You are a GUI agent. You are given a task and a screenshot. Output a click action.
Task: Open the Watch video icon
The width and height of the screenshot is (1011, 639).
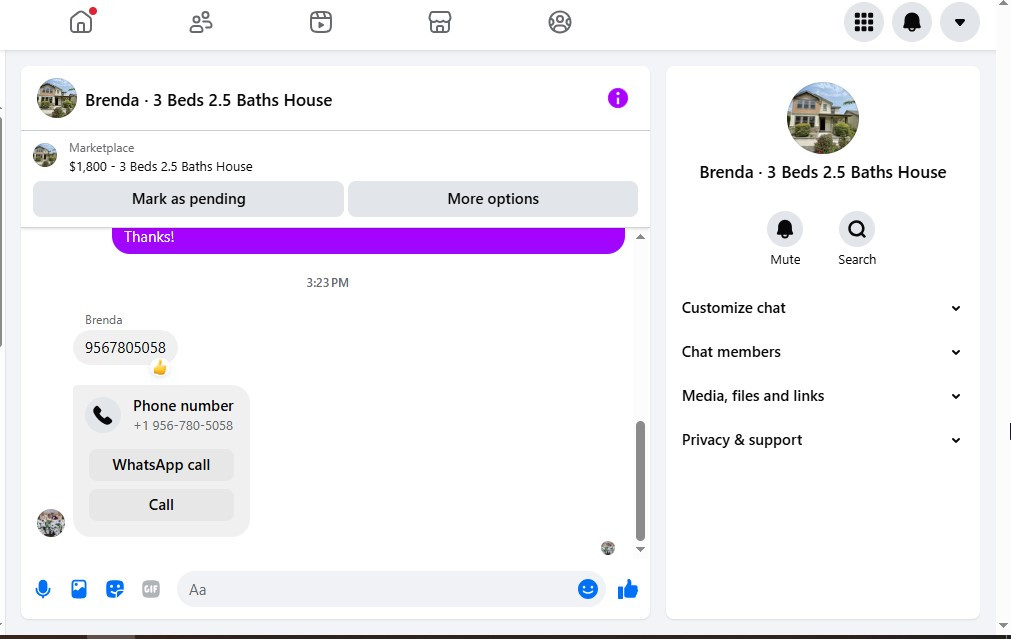320,22
